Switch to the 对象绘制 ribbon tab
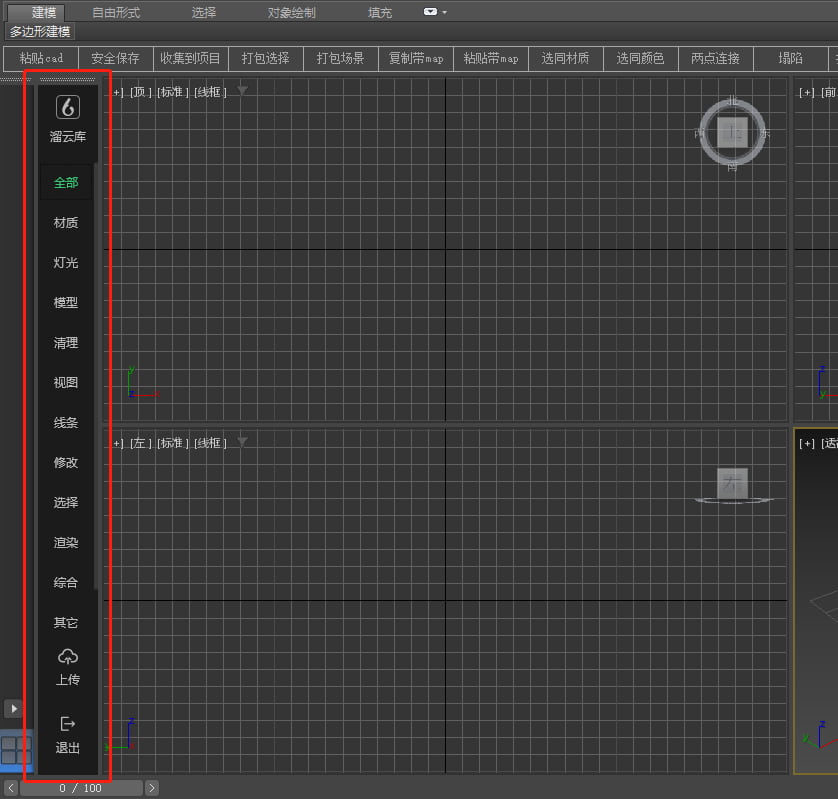This screenshot has width=838, height=799. coord(292,12)
